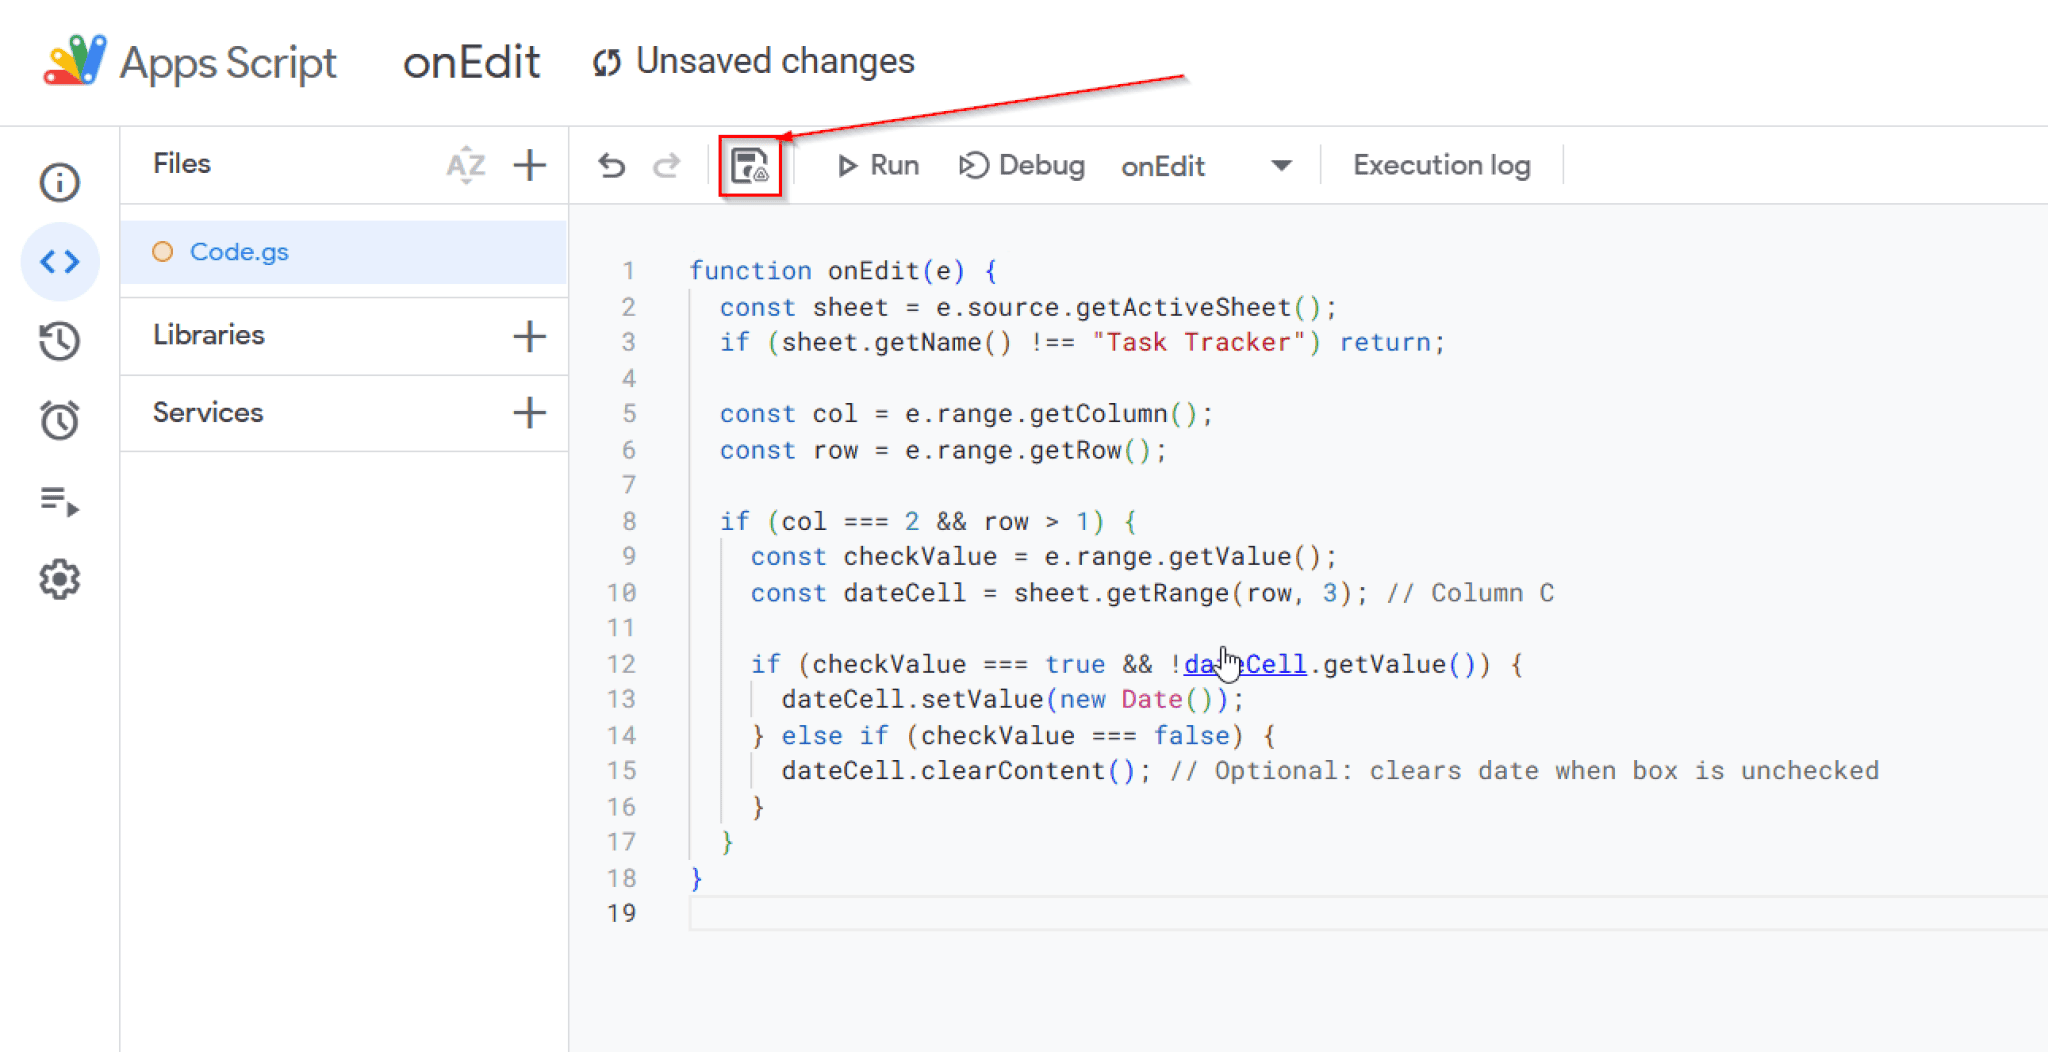
Task: Select the Code.gs file
Action: (239, 252)
